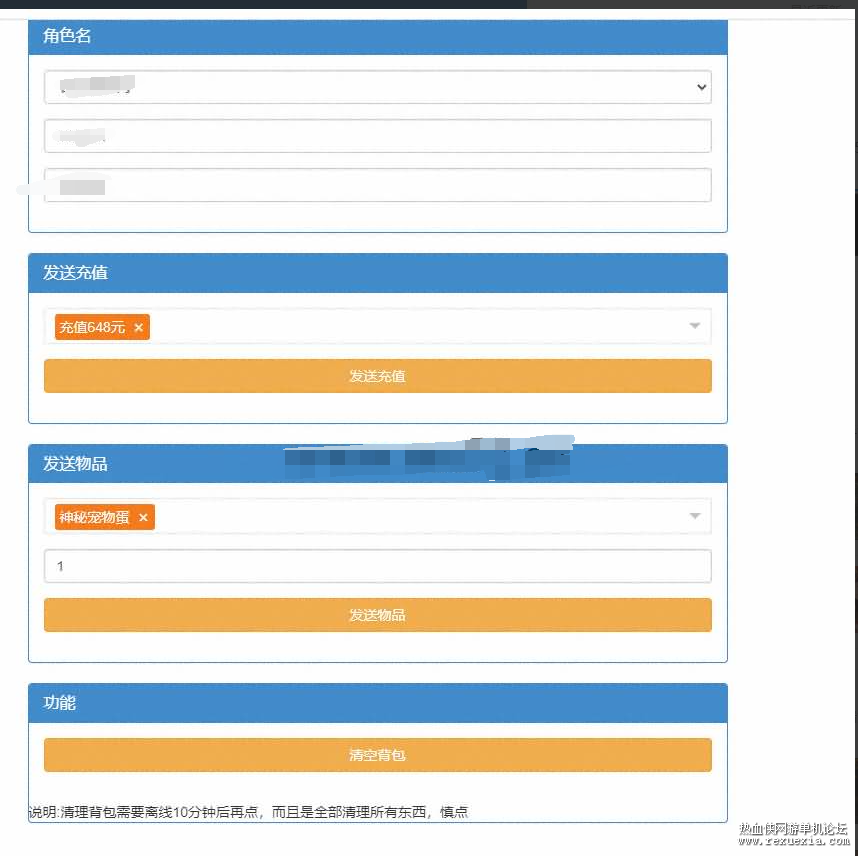Click the × inside the recharge tag
The width and height of the screenshot is (858, 856).
[139, 327]
